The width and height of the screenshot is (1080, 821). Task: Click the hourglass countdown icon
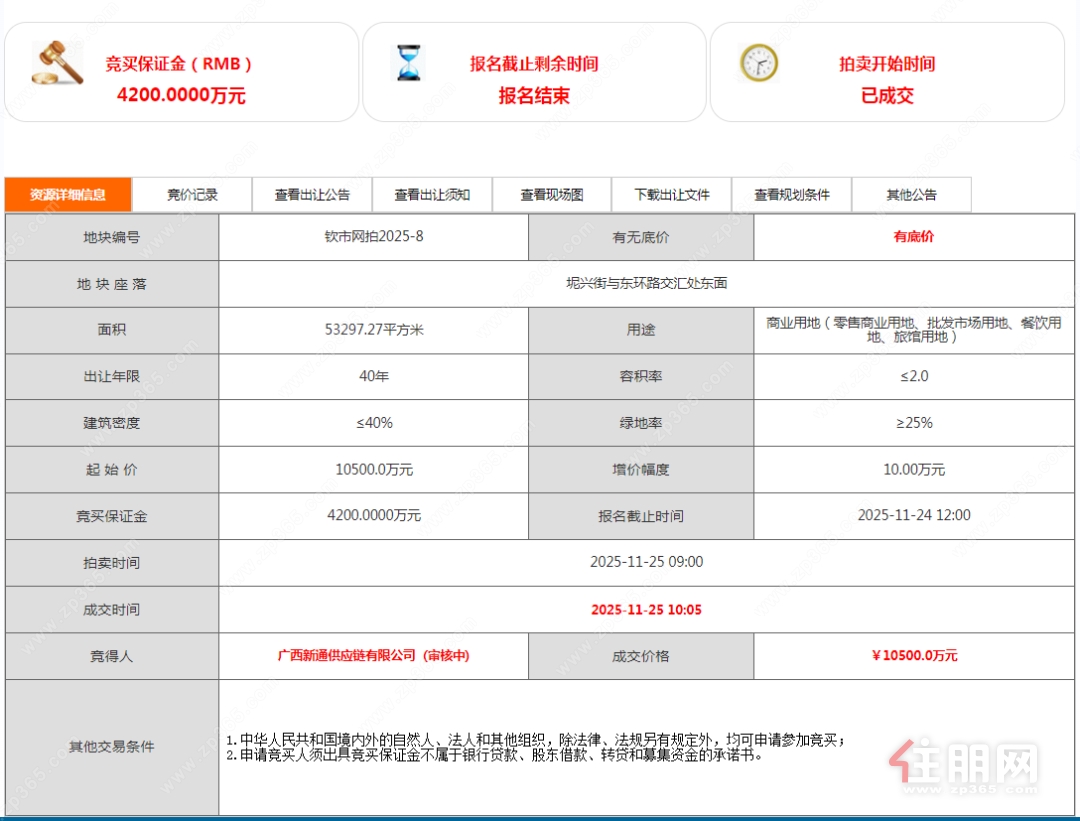click(x=409, y=63)
